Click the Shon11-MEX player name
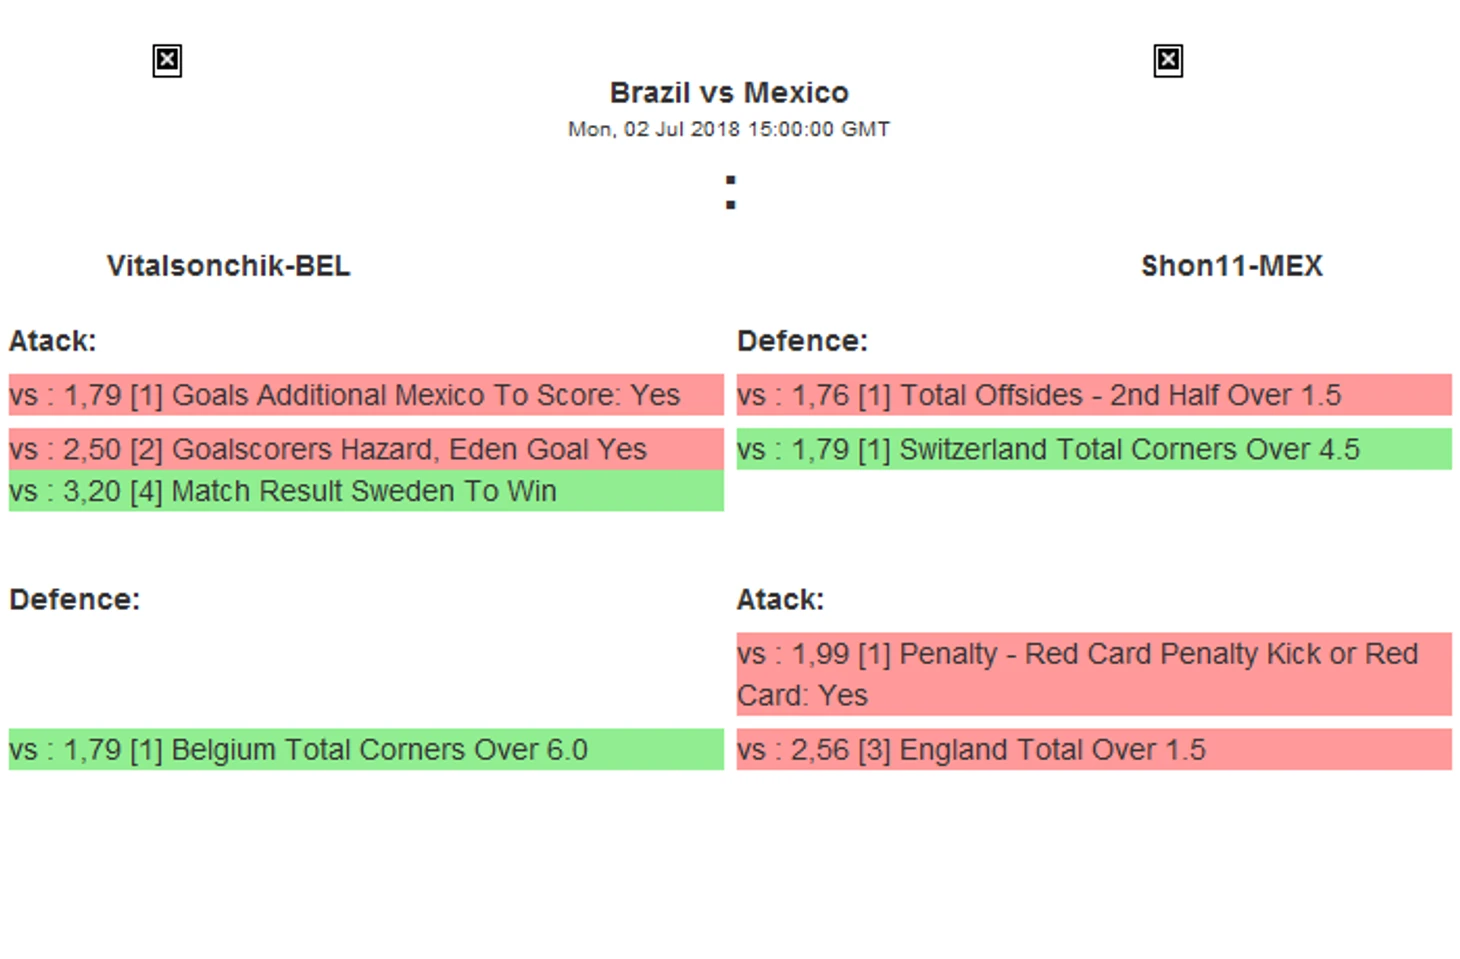1460x959 pixels. (x=1231, y=266)
